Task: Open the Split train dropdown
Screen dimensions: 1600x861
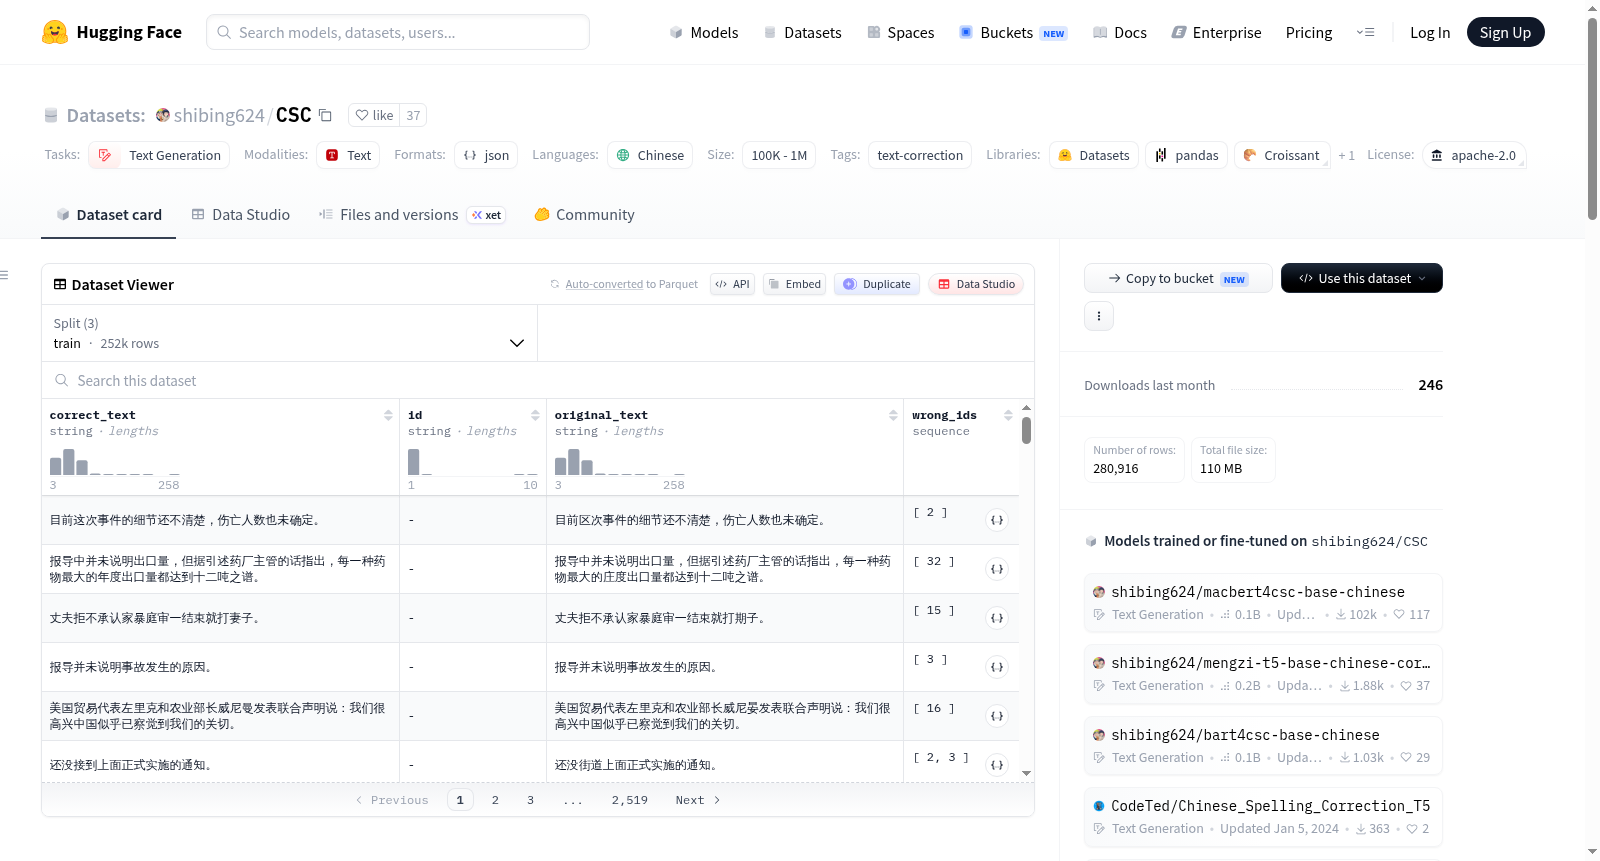Action: tap(289, 333)
